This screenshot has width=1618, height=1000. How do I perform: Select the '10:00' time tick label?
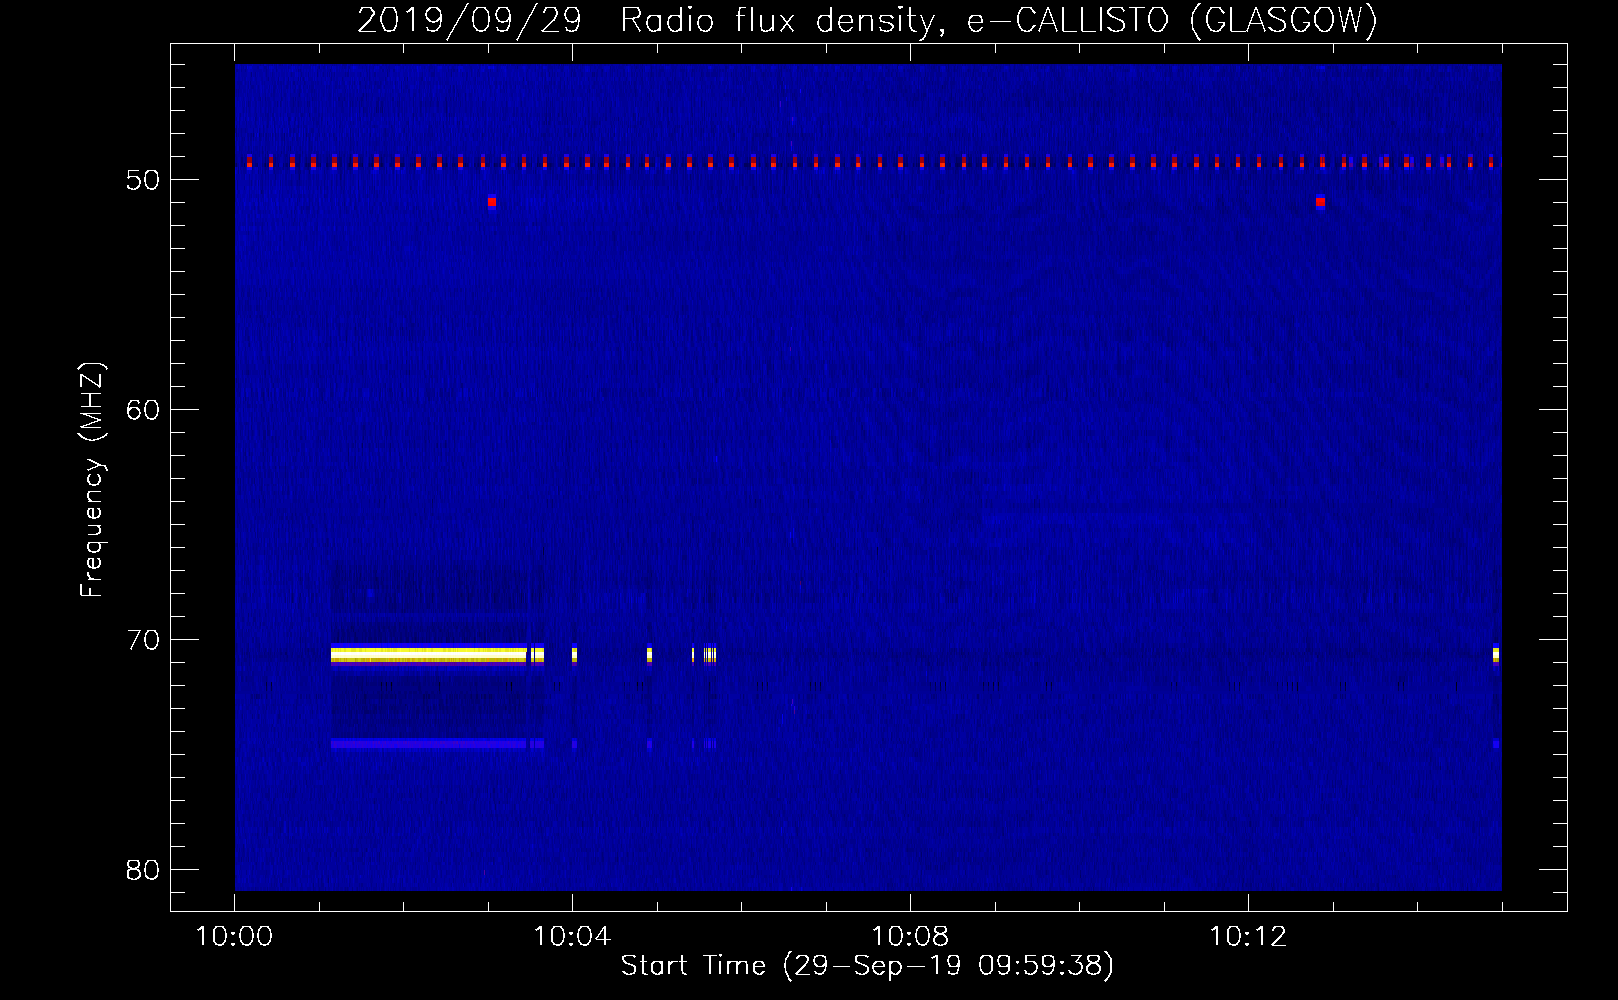[234, 937]
